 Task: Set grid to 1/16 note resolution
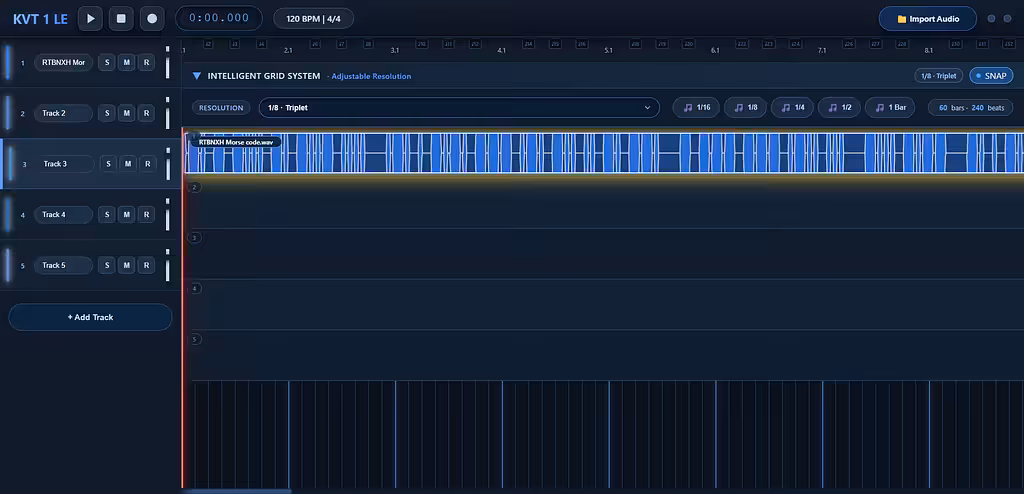(697, 108)
